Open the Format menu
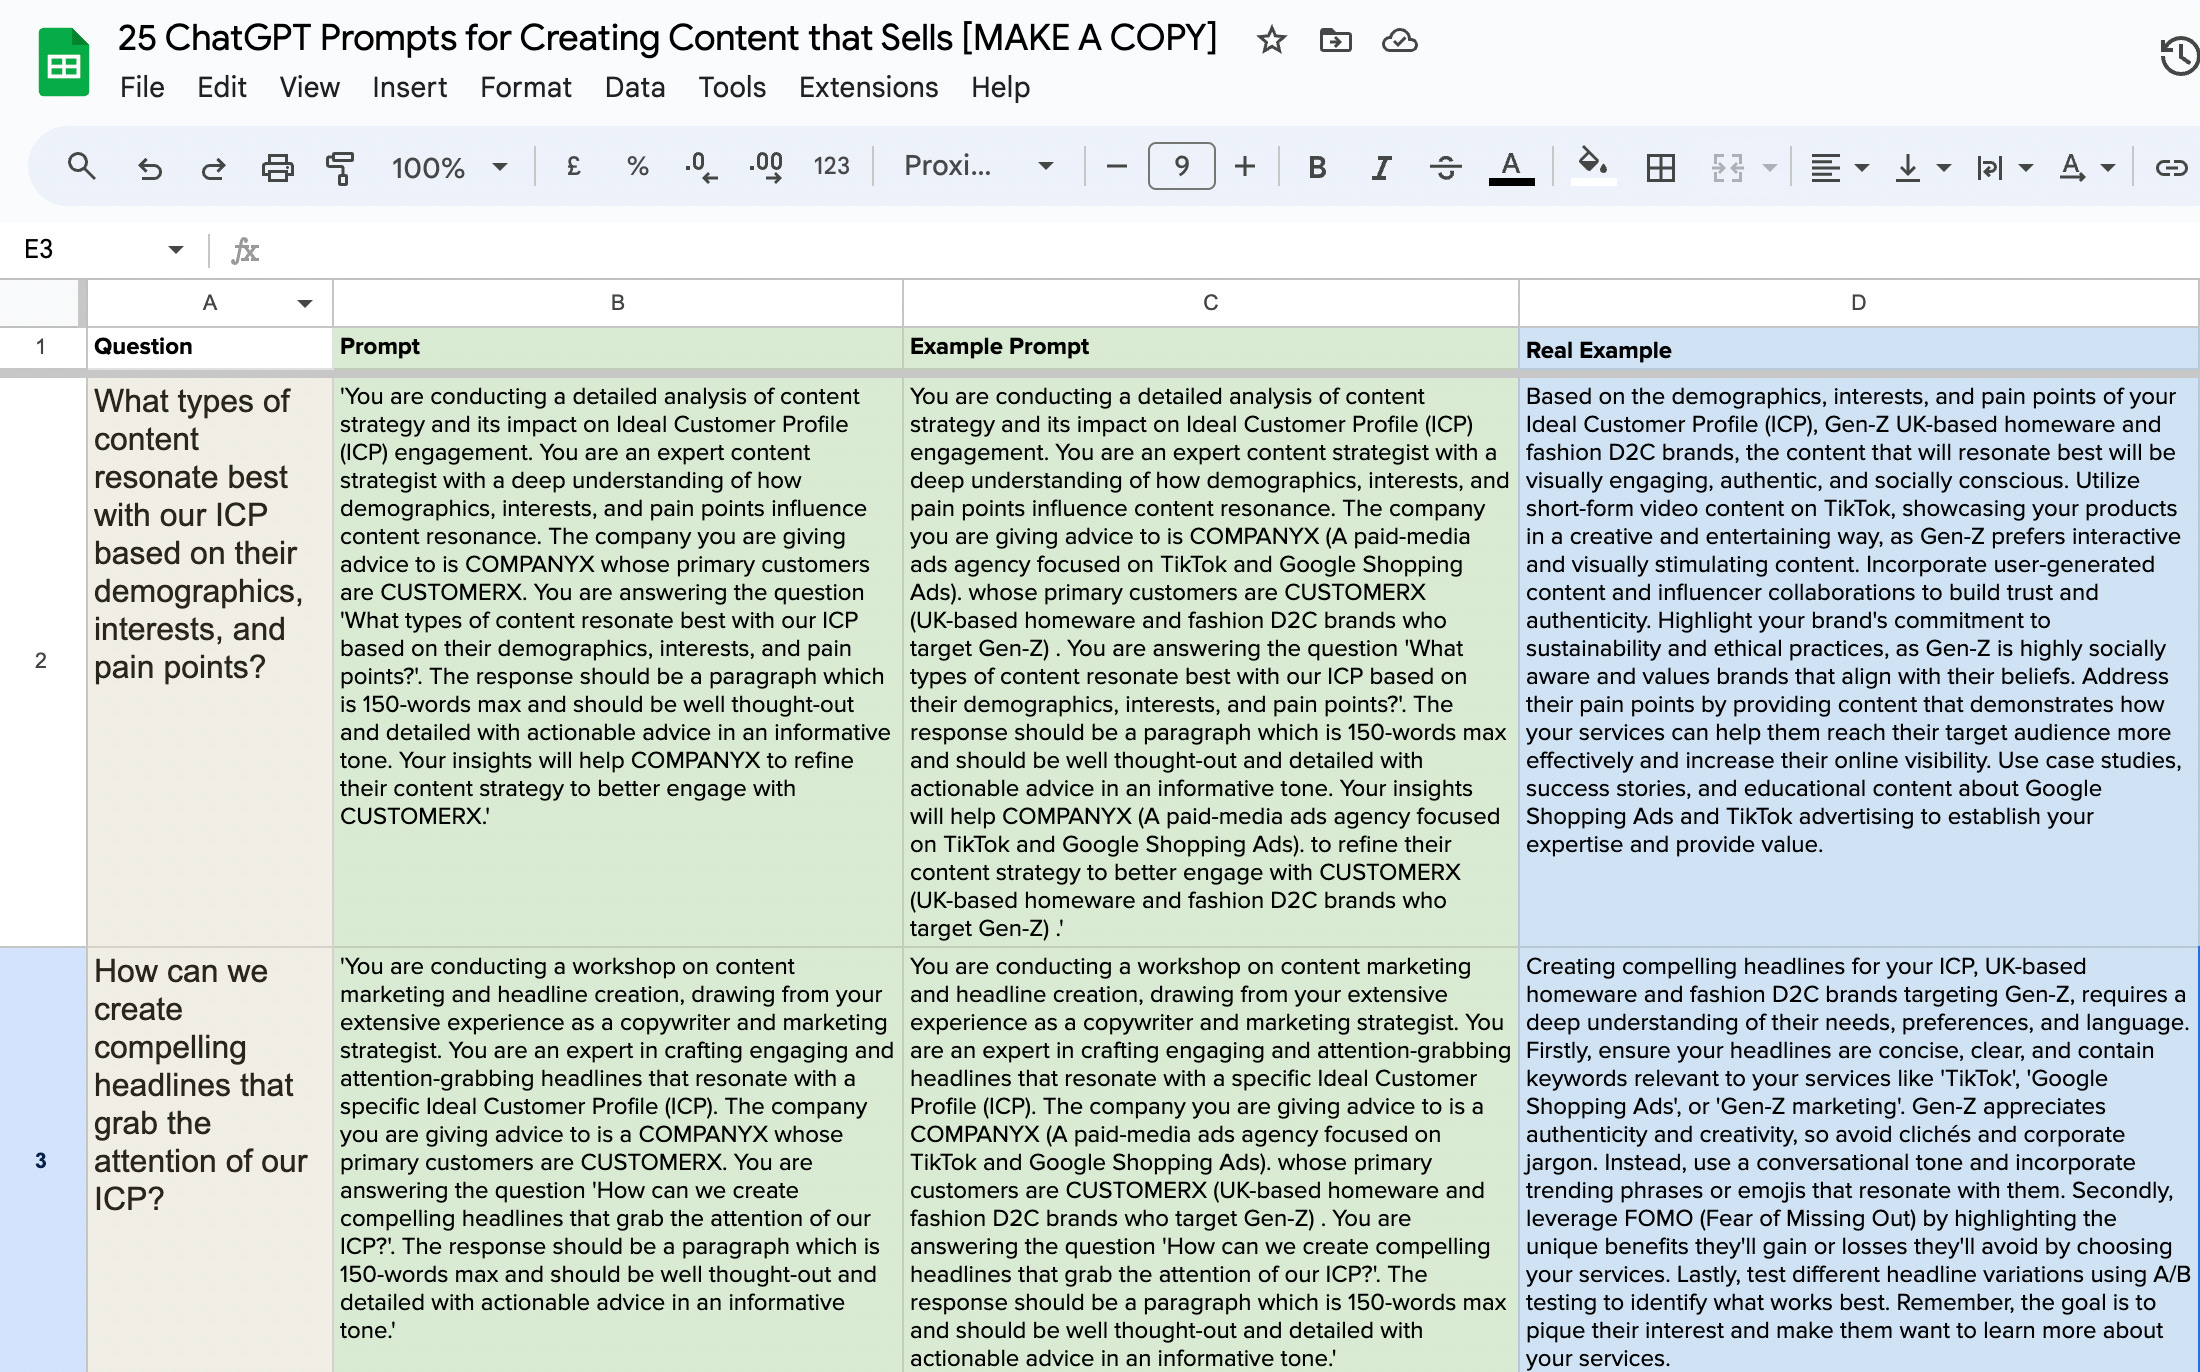Screen dimensions: 2200x1372 click(525, 88)
